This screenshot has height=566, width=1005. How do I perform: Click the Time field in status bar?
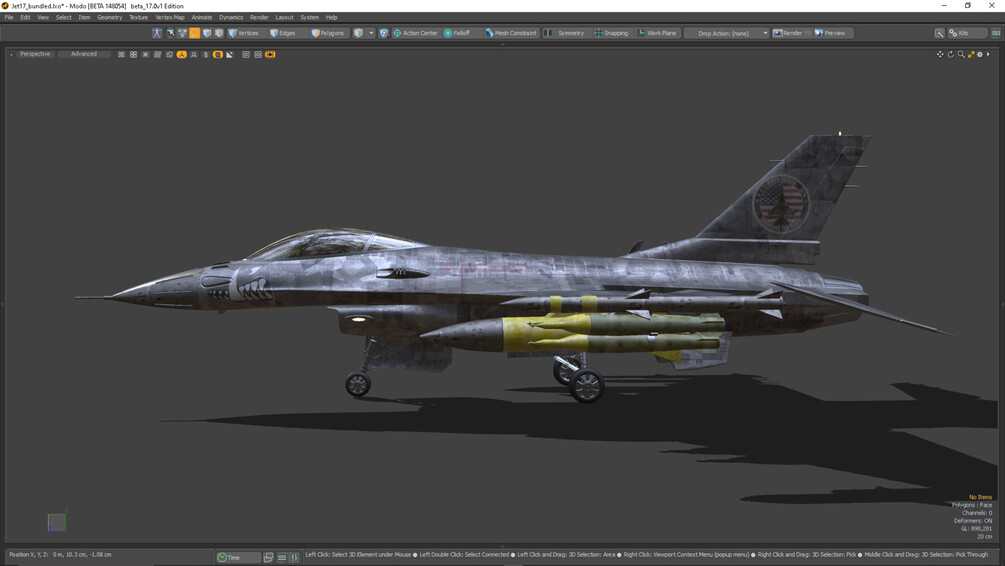click(238, 558)
